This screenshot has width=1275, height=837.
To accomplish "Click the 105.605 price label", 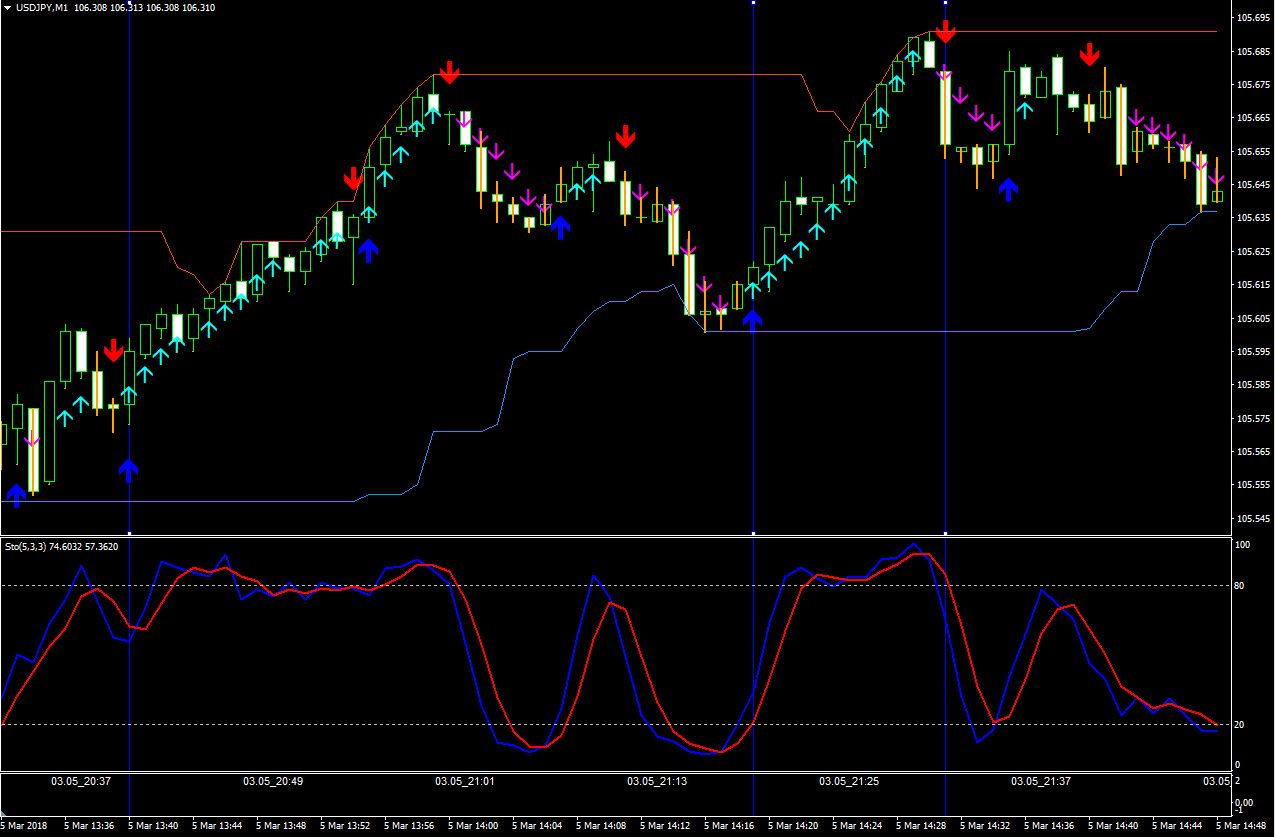I will tap(1254, 318).
